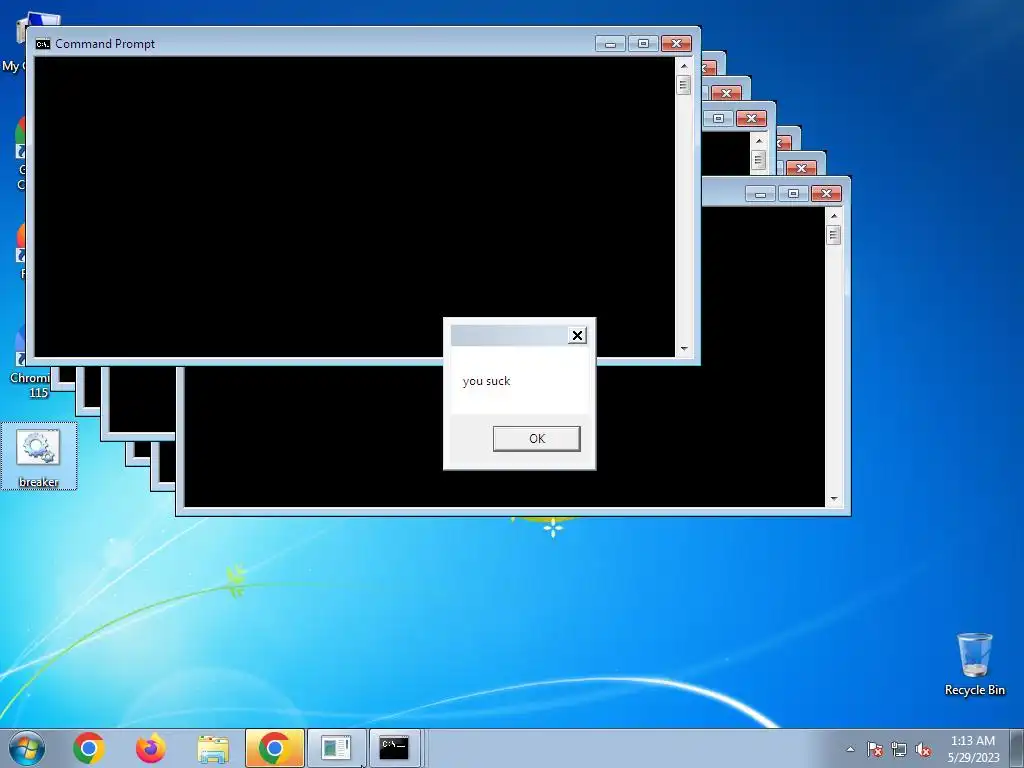Launch Firefox from the taskbar

150,748
